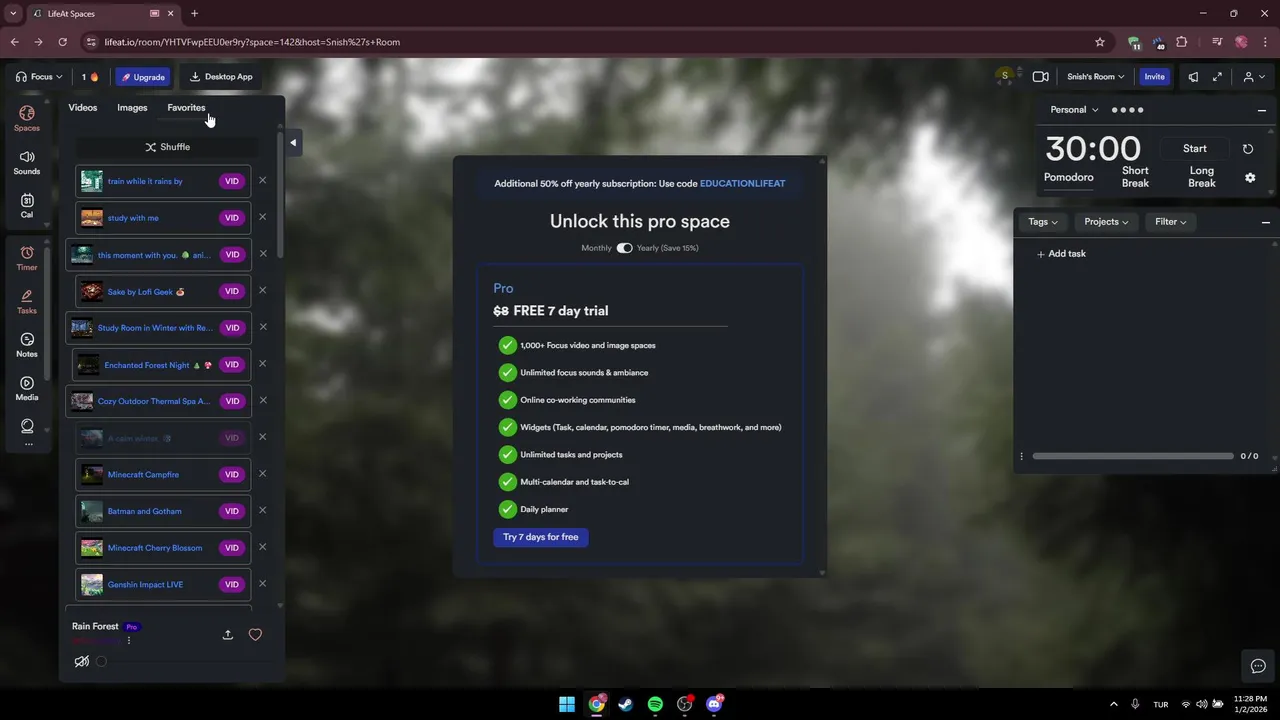The width and height of the screenshot is (1280, 720).
Task: Share Rain Forest space via upload icon
Action: (x=228, y=635)
